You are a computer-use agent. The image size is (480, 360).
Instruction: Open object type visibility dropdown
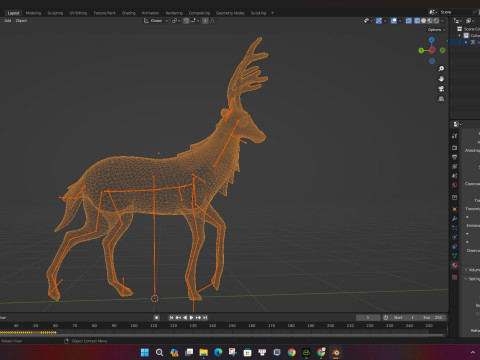368,21
